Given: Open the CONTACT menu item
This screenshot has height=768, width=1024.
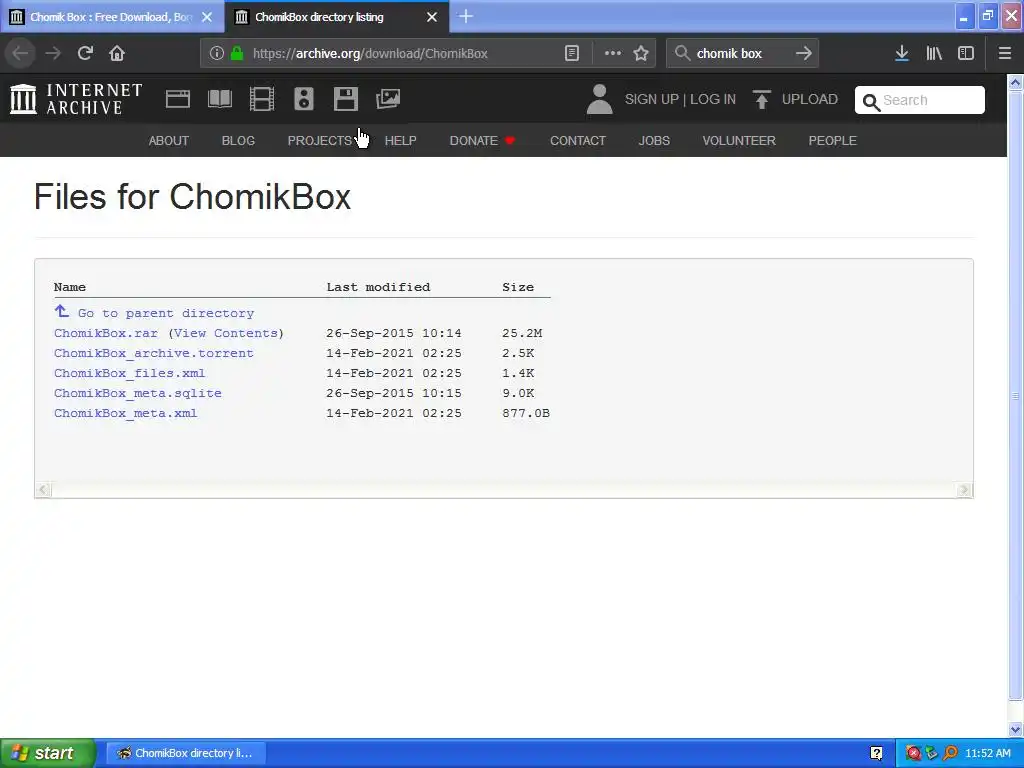Looking at the screenshot, I should [578, 140].
